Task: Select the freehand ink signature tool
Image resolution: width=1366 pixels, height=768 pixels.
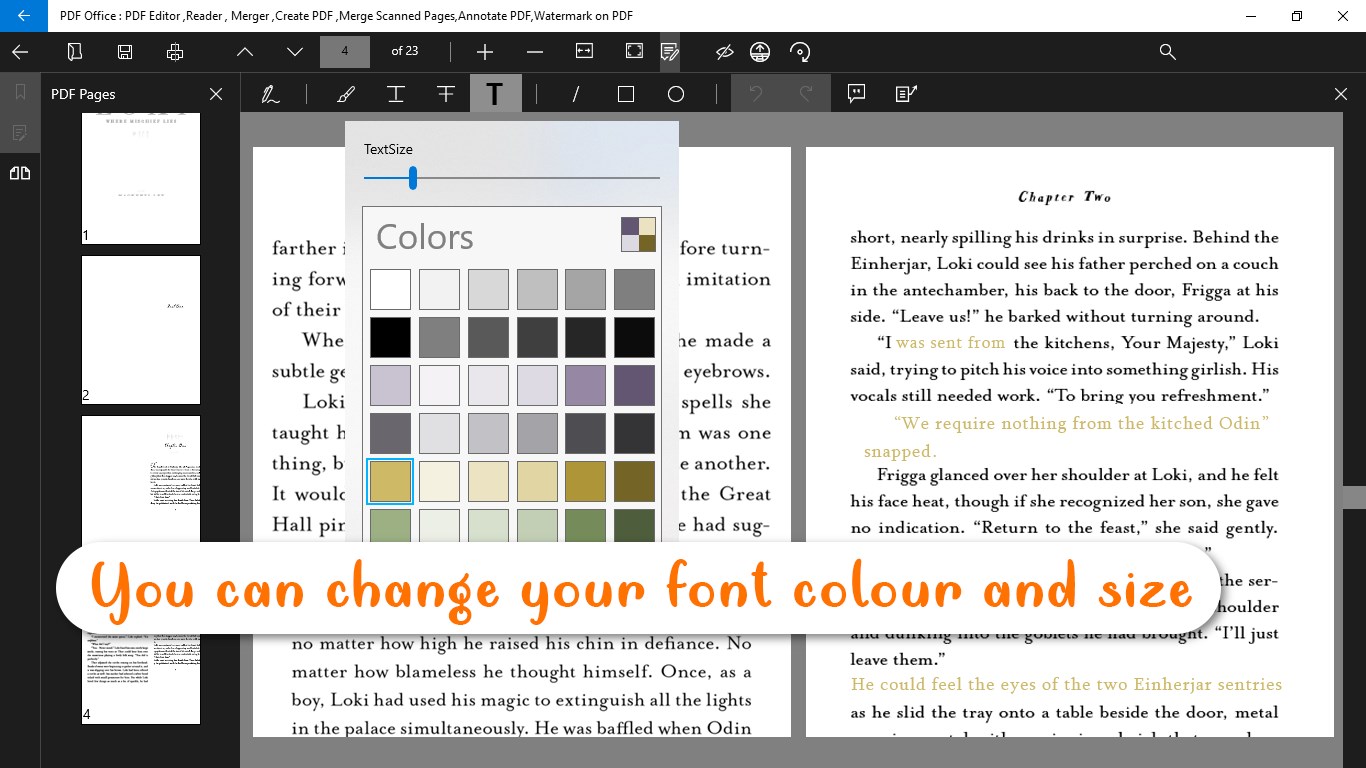Action: click(270, 94)
